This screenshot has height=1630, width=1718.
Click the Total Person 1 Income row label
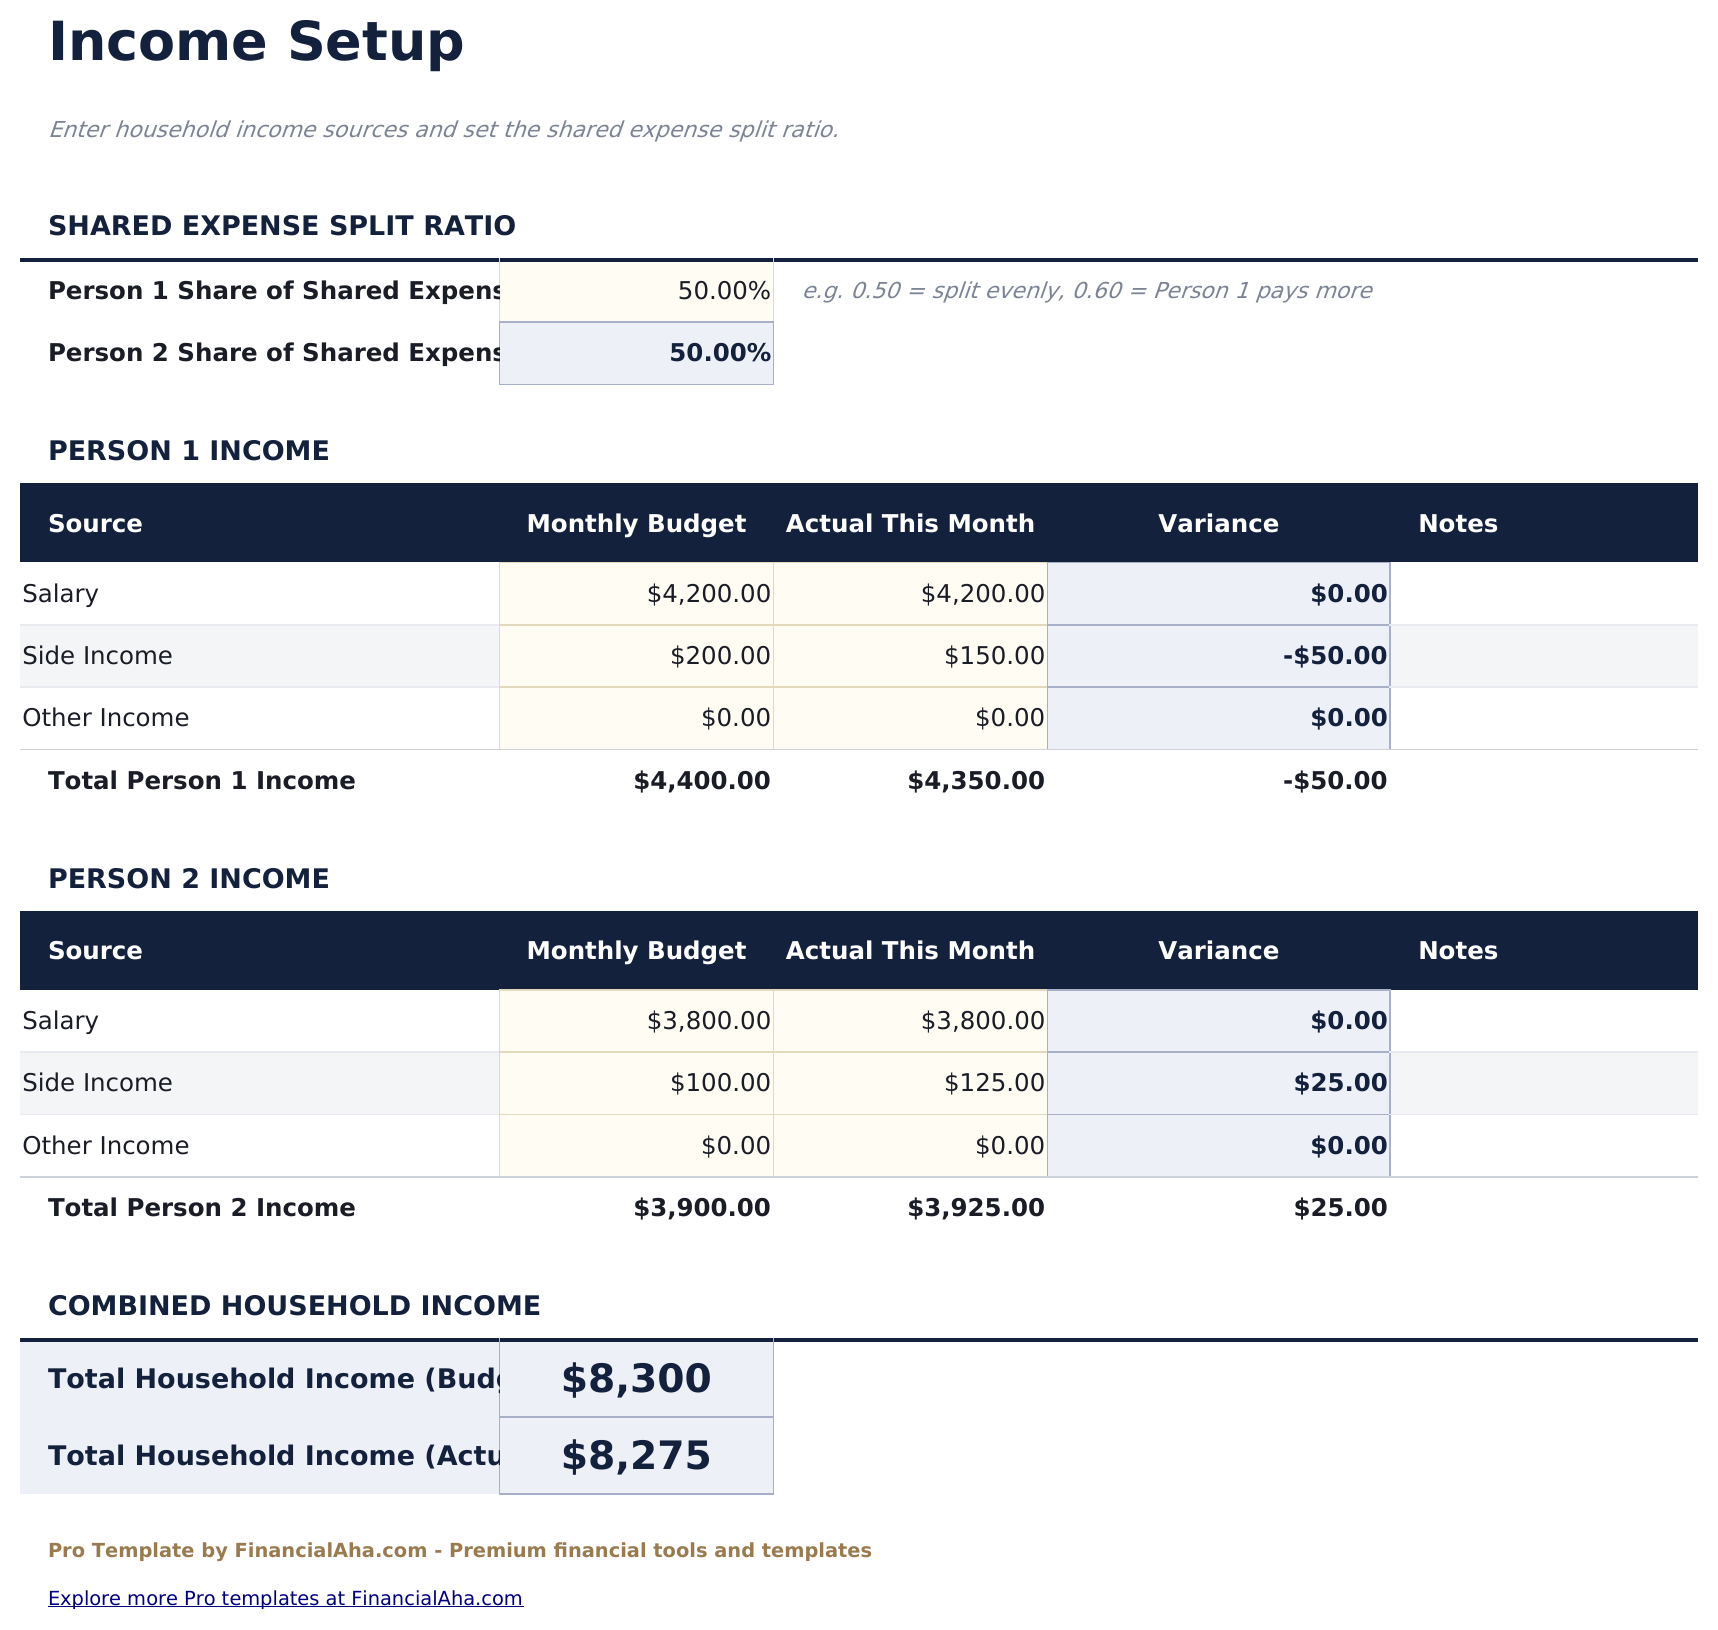[201, 780]
